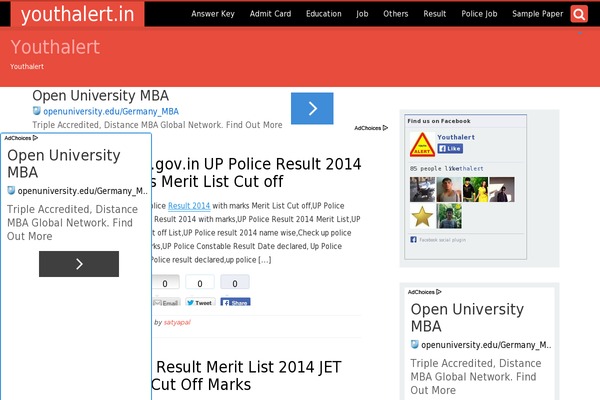Click the Facebook Share button under article
The height and width of the screenshot is (400, 600).
coord(235,302)
